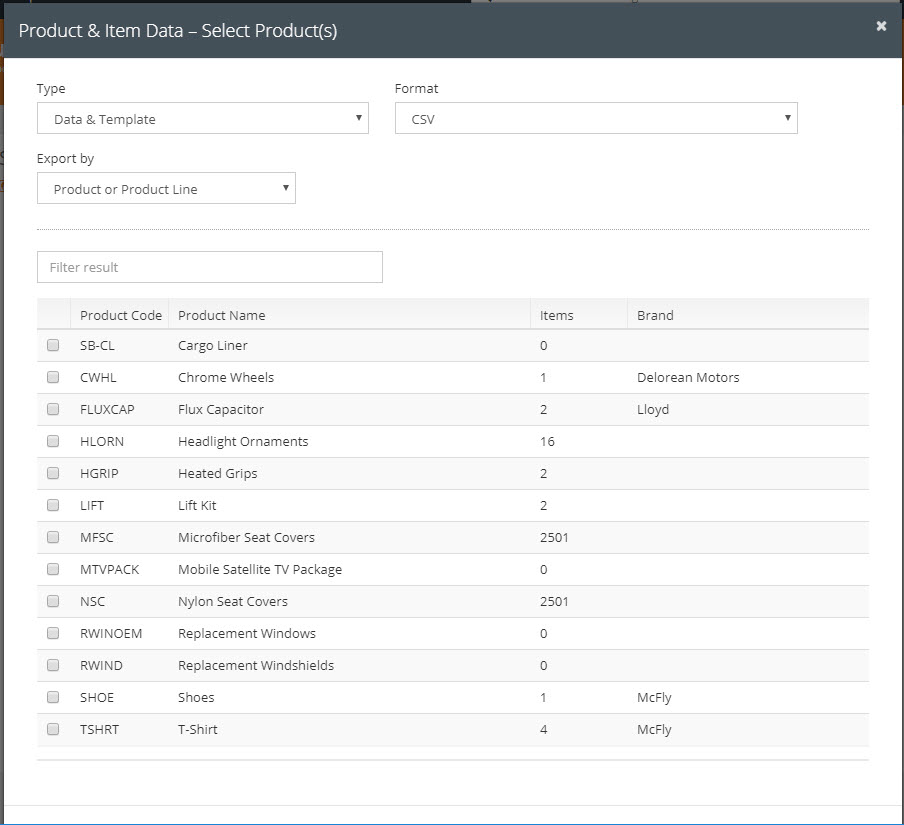Tick the FLUXCAP Flux Capacitor checkbox

tap(53, 409)
